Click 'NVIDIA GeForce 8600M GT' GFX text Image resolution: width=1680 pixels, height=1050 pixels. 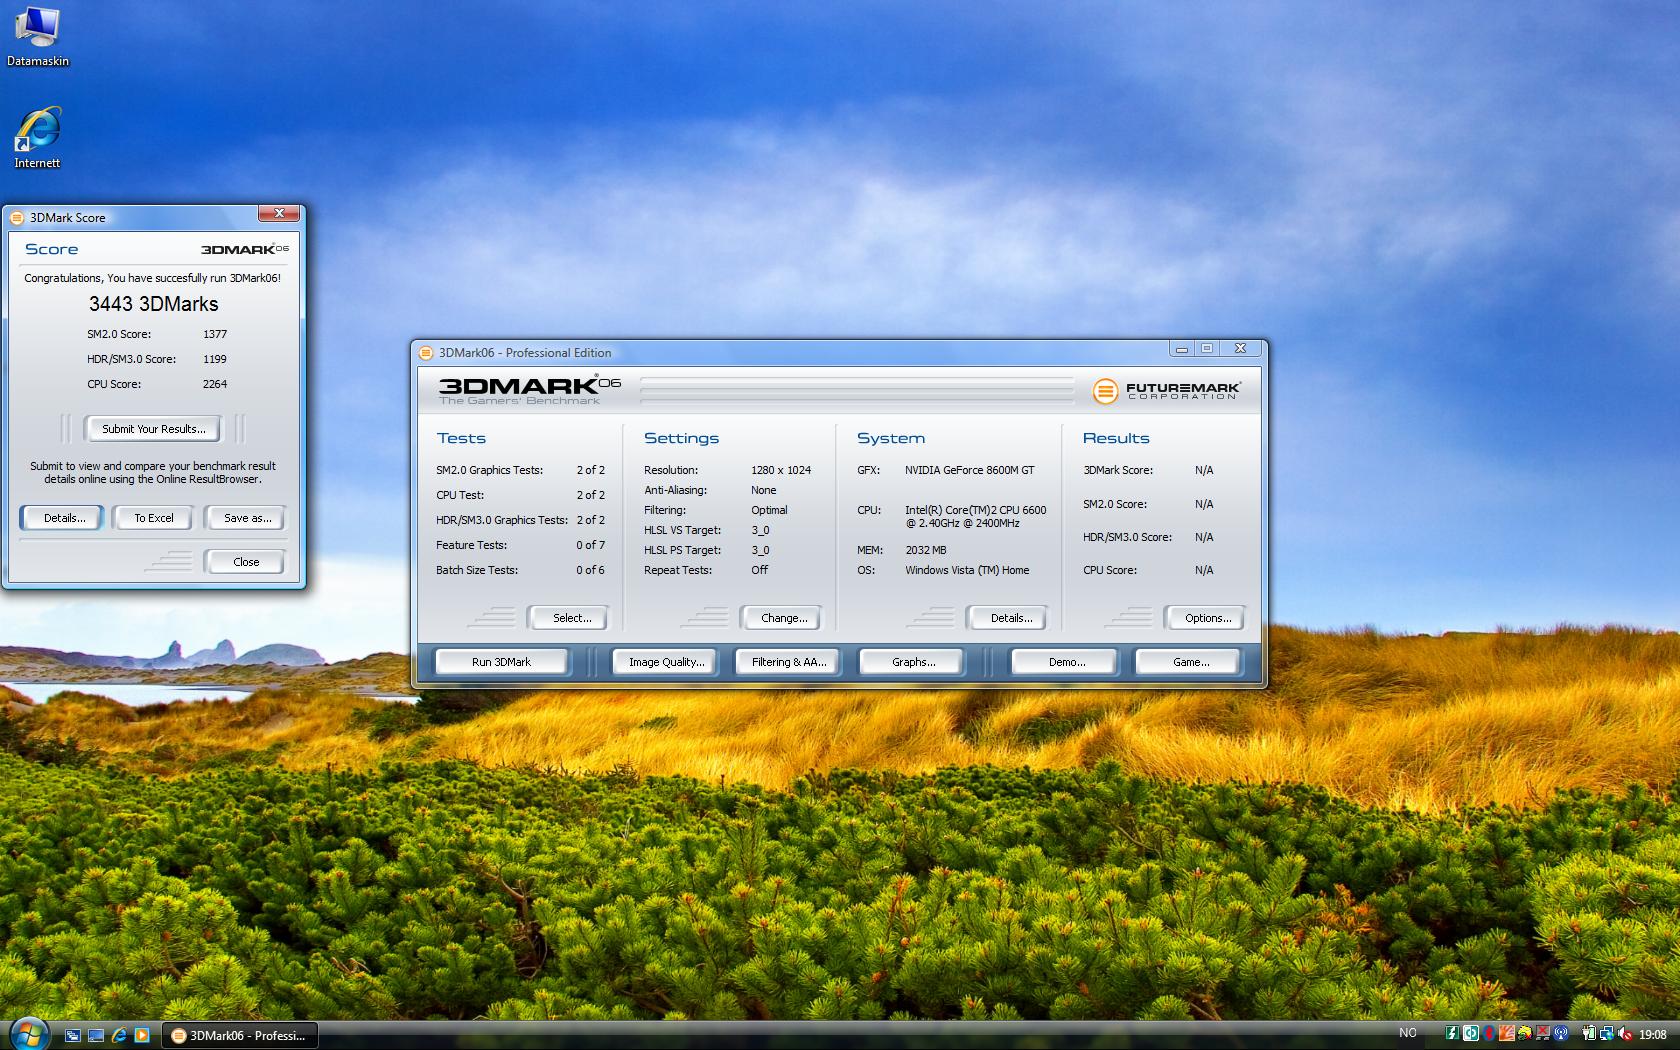[x=970, y=470]
